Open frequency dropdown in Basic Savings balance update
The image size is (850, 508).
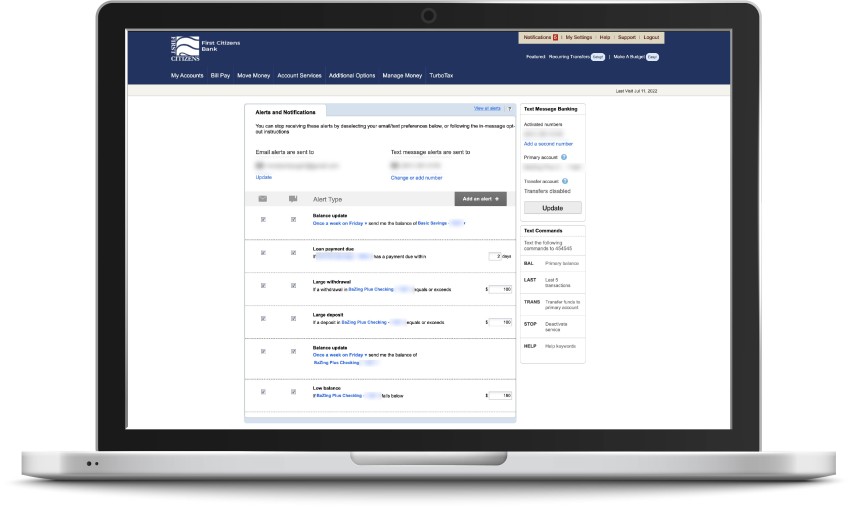[x=340, y=223]
